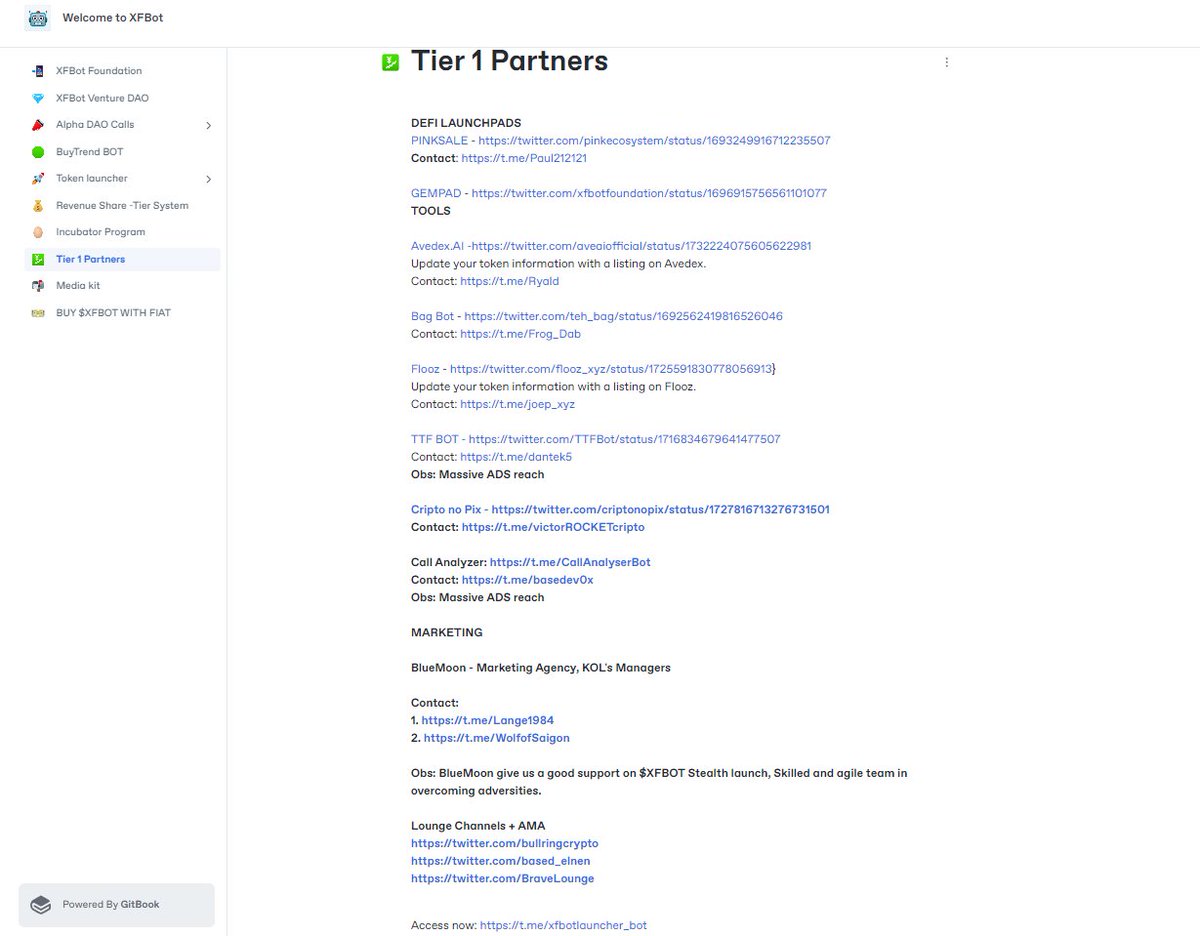This screenshot has height=936, width=1200.
Task: Open XFBot Venture DAO page
Action: coord(102,98)
